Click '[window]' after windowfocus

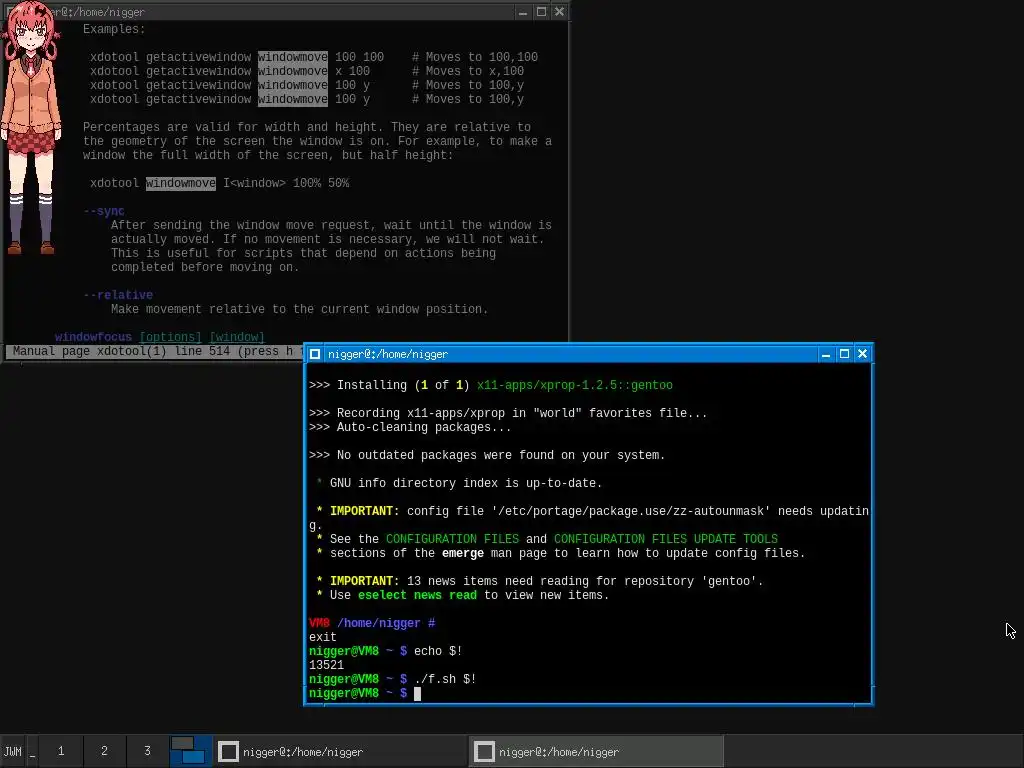pos(237,337)
